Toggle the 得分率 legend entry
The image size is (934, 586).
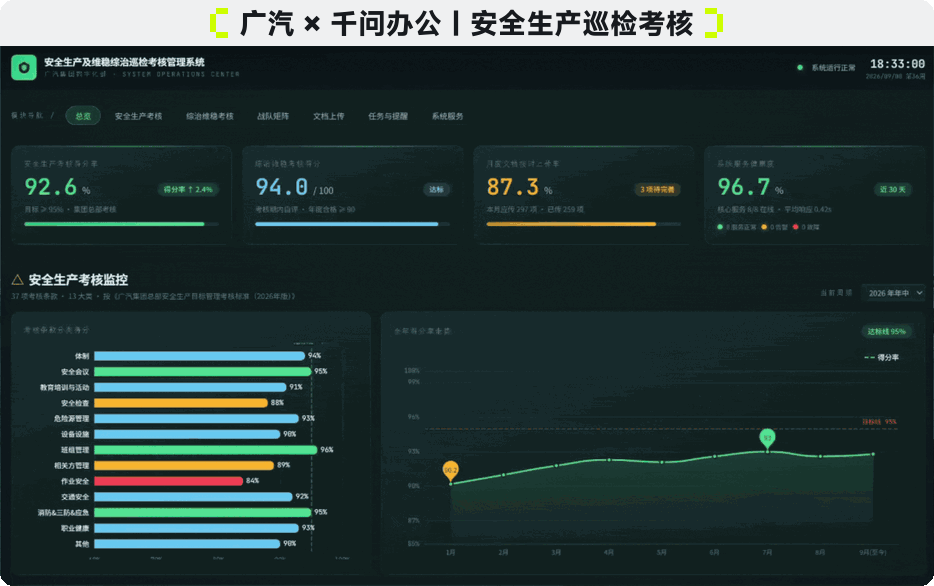tap(882, 357)
